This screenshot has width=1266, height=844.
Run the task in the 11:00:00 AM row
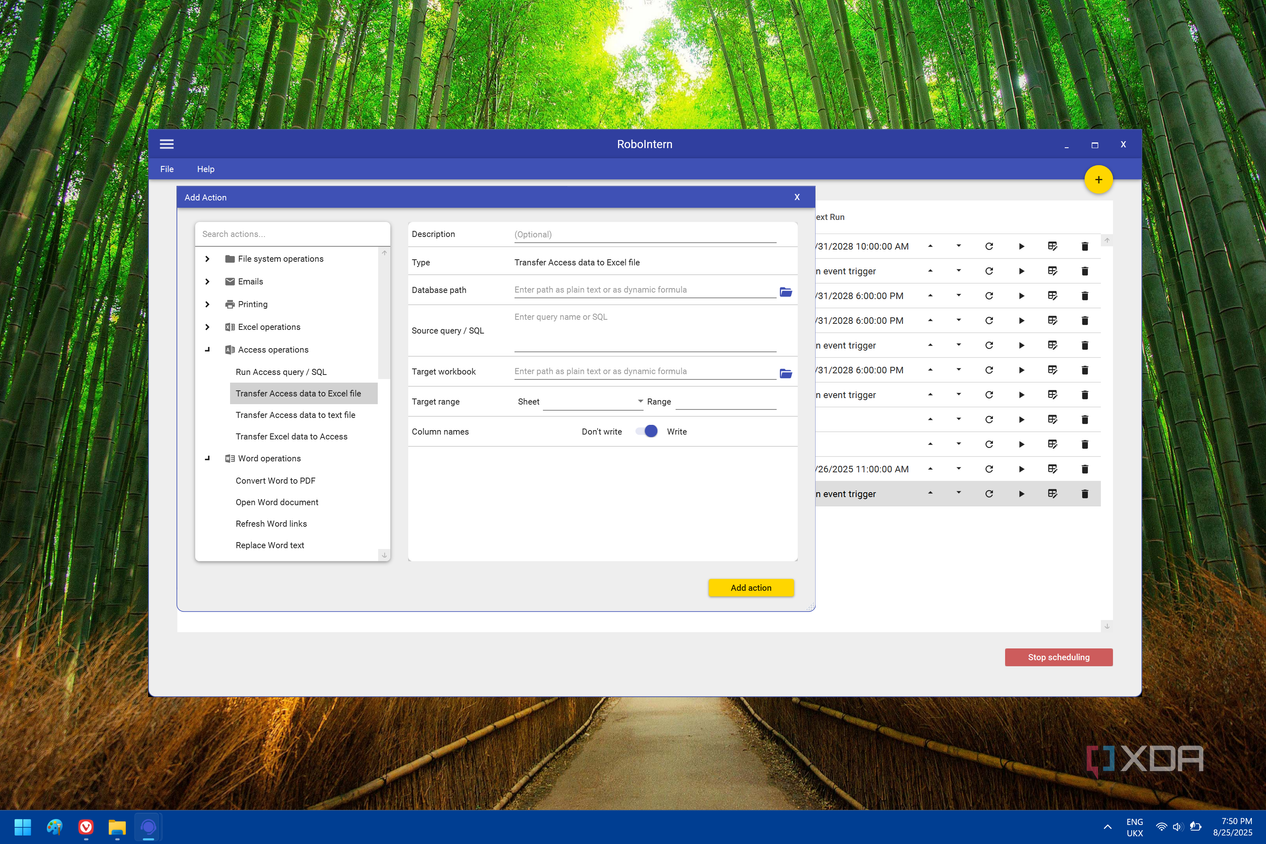pyautogui.click(x=1021, y=469)
